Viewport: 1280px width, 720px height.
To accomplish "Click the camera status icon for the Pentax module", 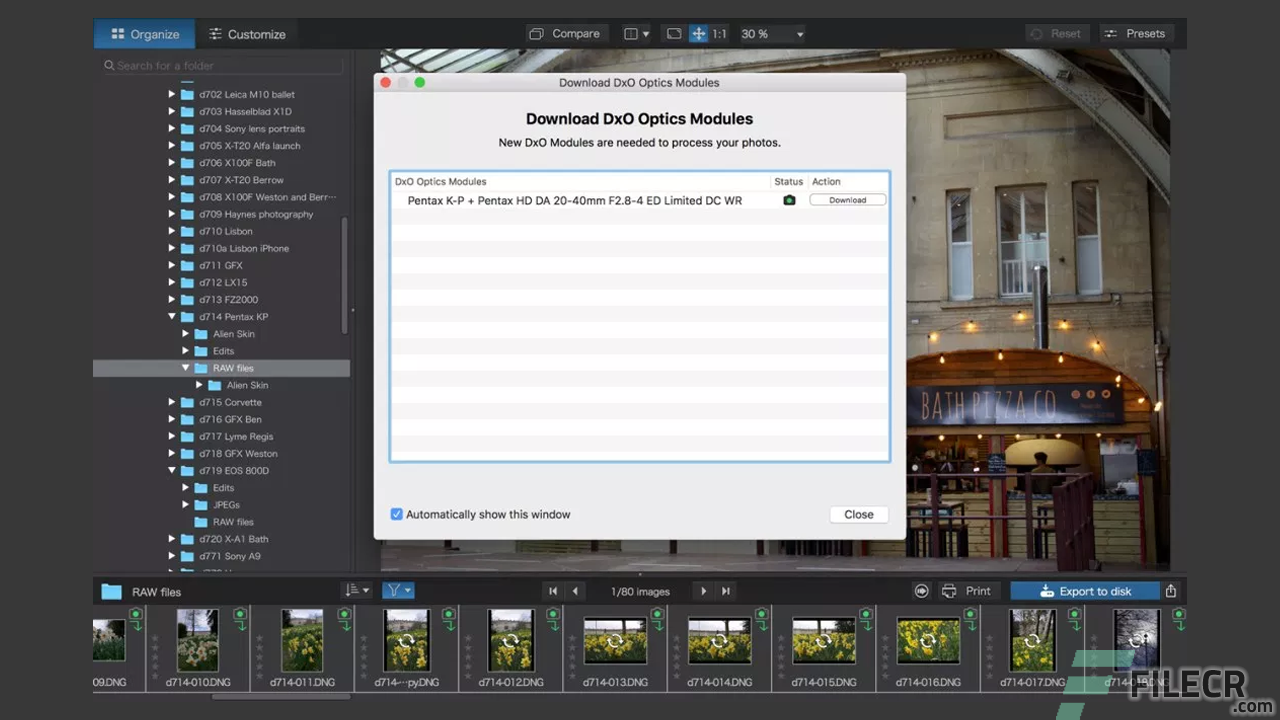I will click(789, 200).
